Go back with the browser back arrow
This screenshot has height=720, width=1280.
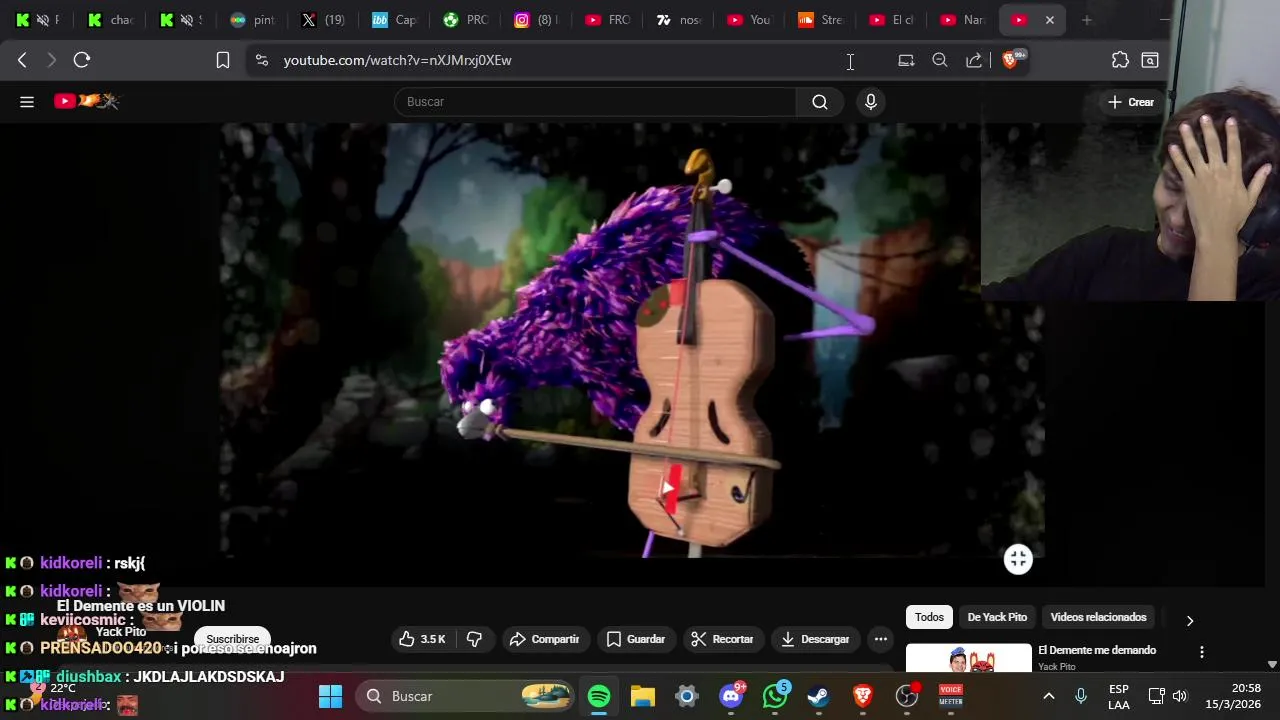click(22, 60)
